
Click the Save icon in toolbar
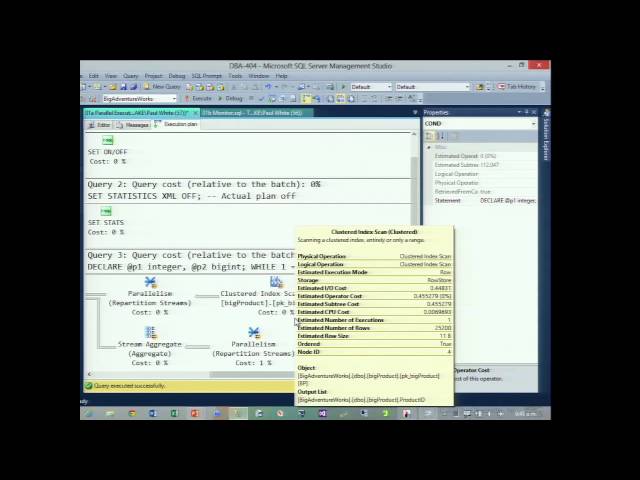coord(123,87)
